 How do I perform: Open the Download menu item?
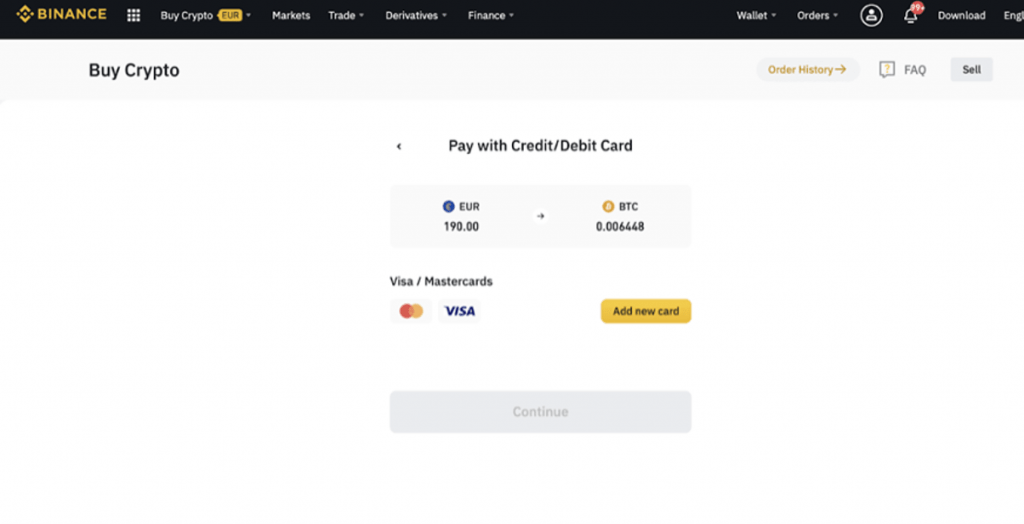(961, 16)
